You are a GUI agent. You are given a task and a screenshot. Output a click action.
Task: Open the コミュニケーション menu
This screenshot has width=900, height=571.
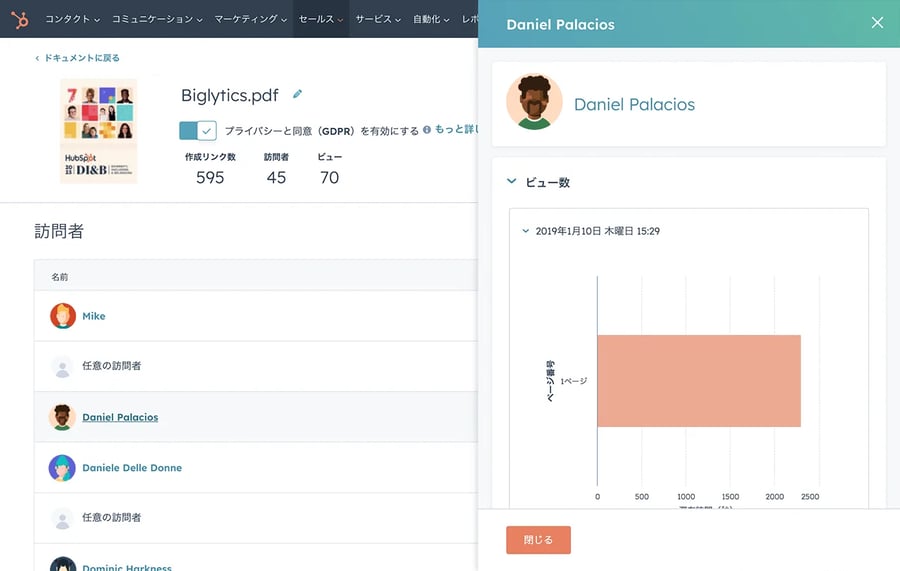(157, 19)
